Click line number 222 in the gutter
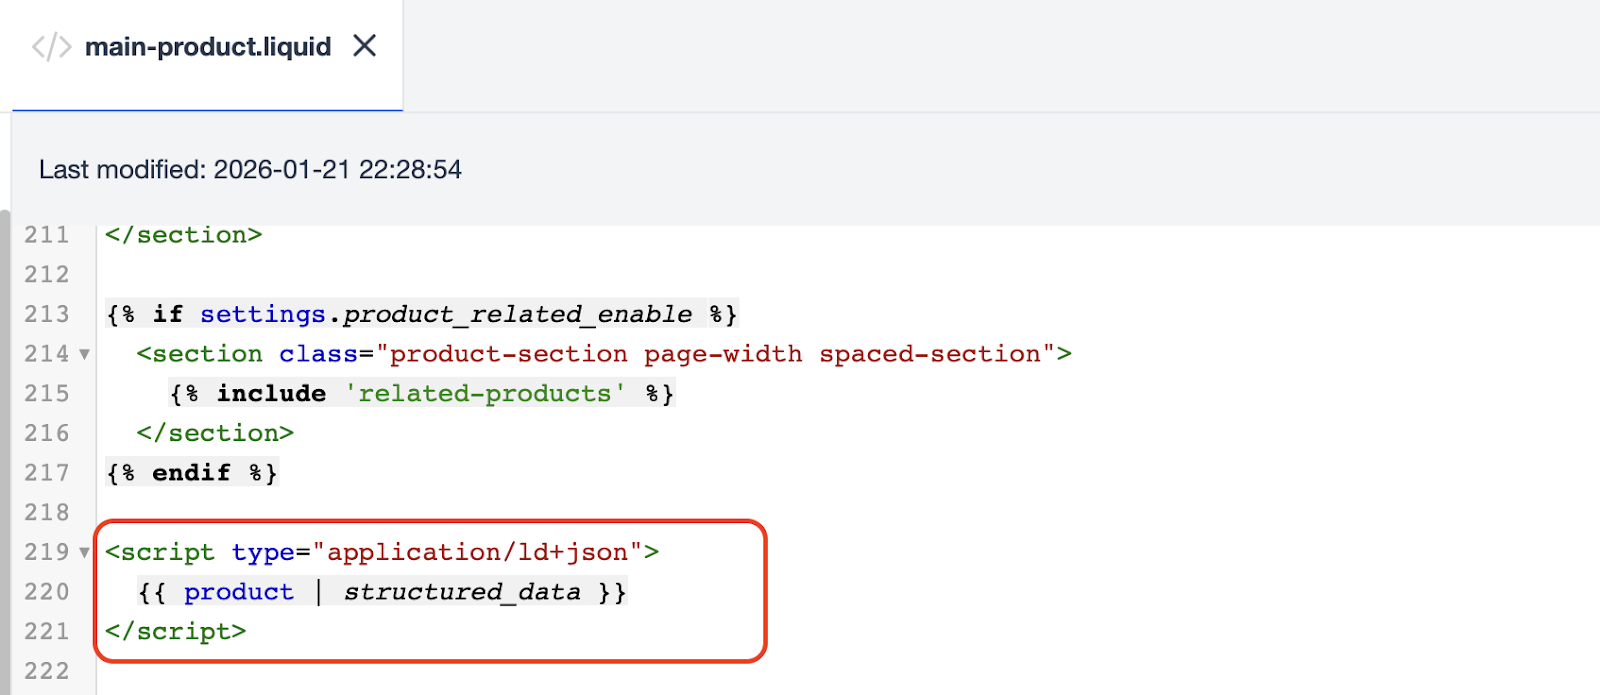Viewport: 1600px width, 695px height. pyautogui.click(x=47, y=671)
